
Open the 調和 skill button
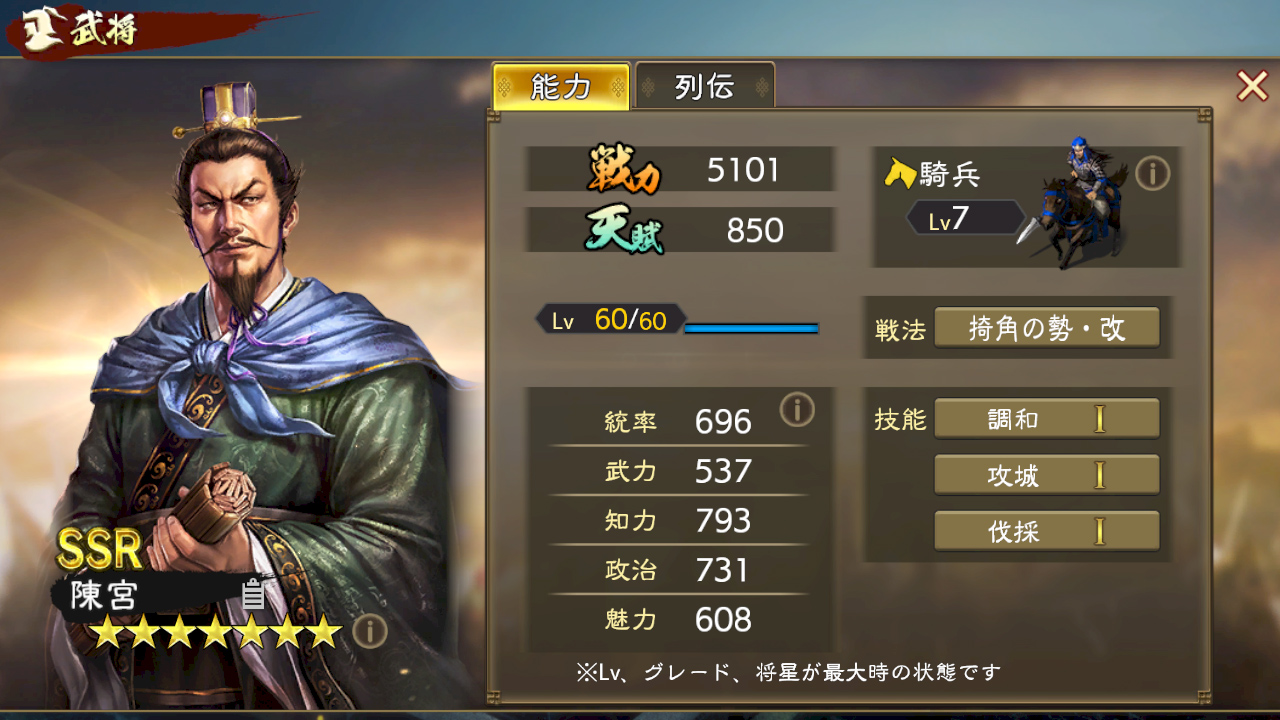(x=1047, y=419)
